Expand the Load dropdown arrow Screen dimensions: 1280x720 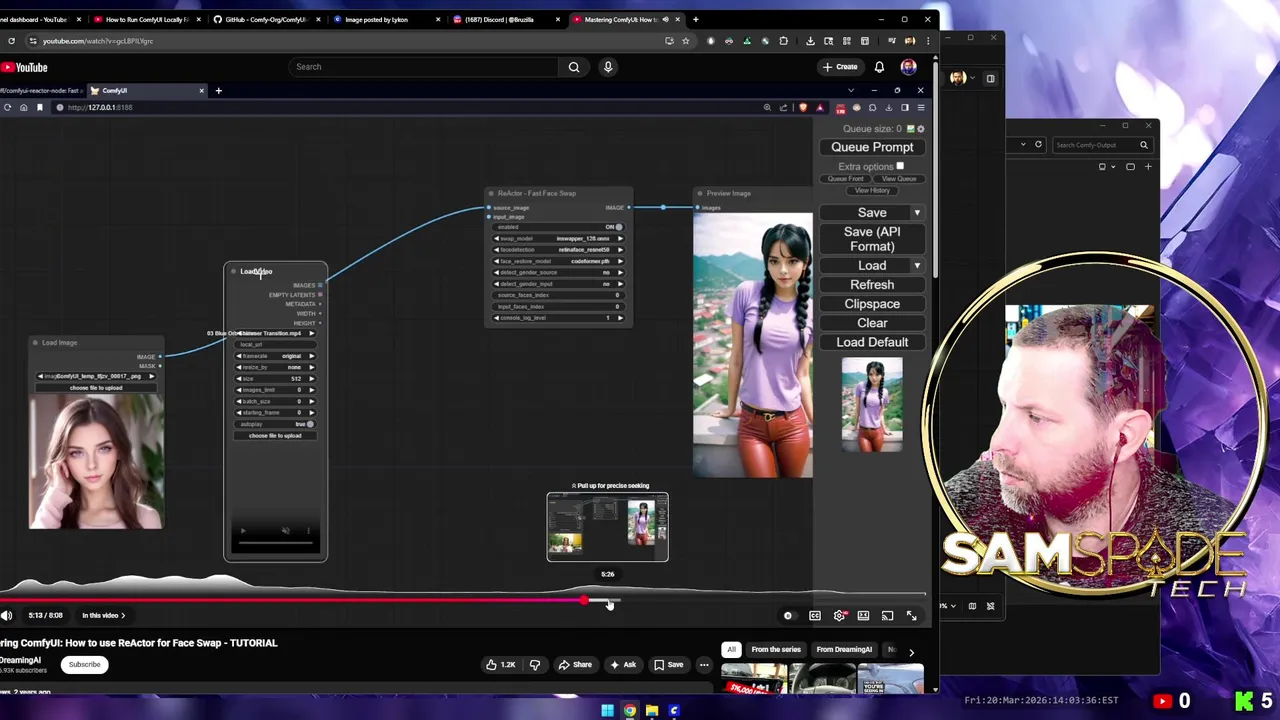[917, 266]
